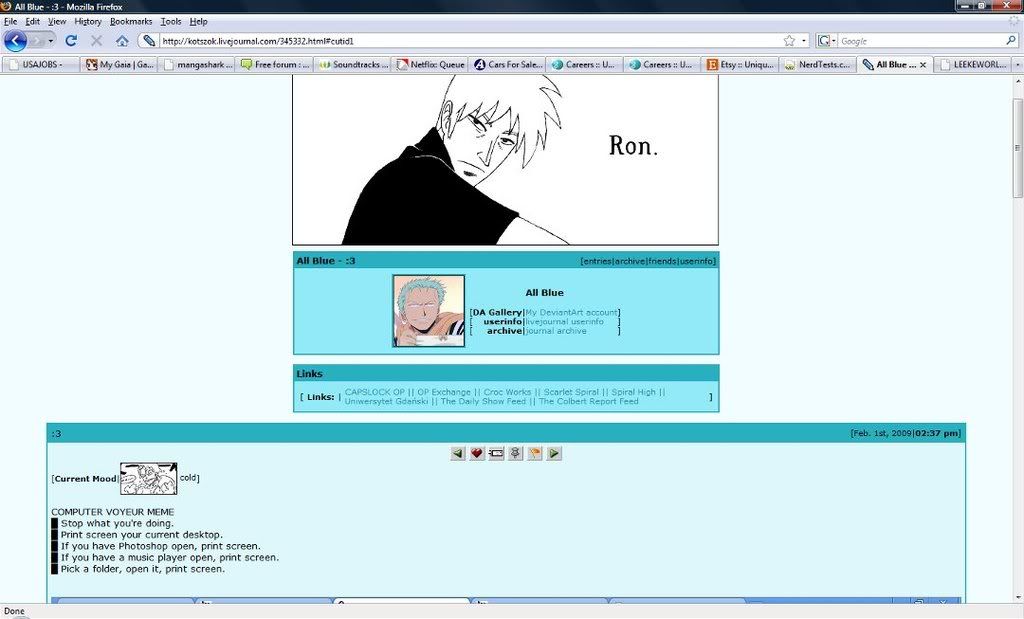
Task: Open the Scarlet Spiral link
Action: tap(571, 392)
